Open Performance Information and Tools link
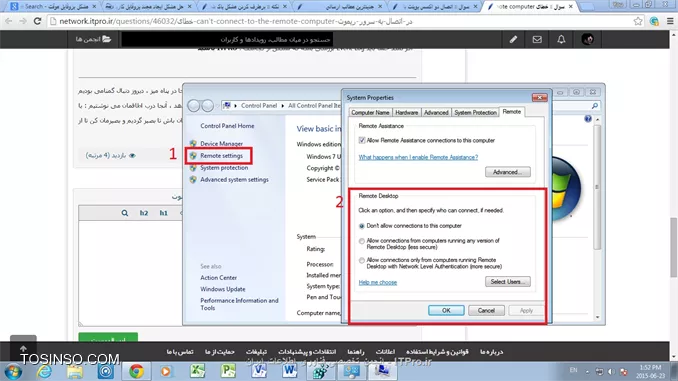 [x=239, y=304]
